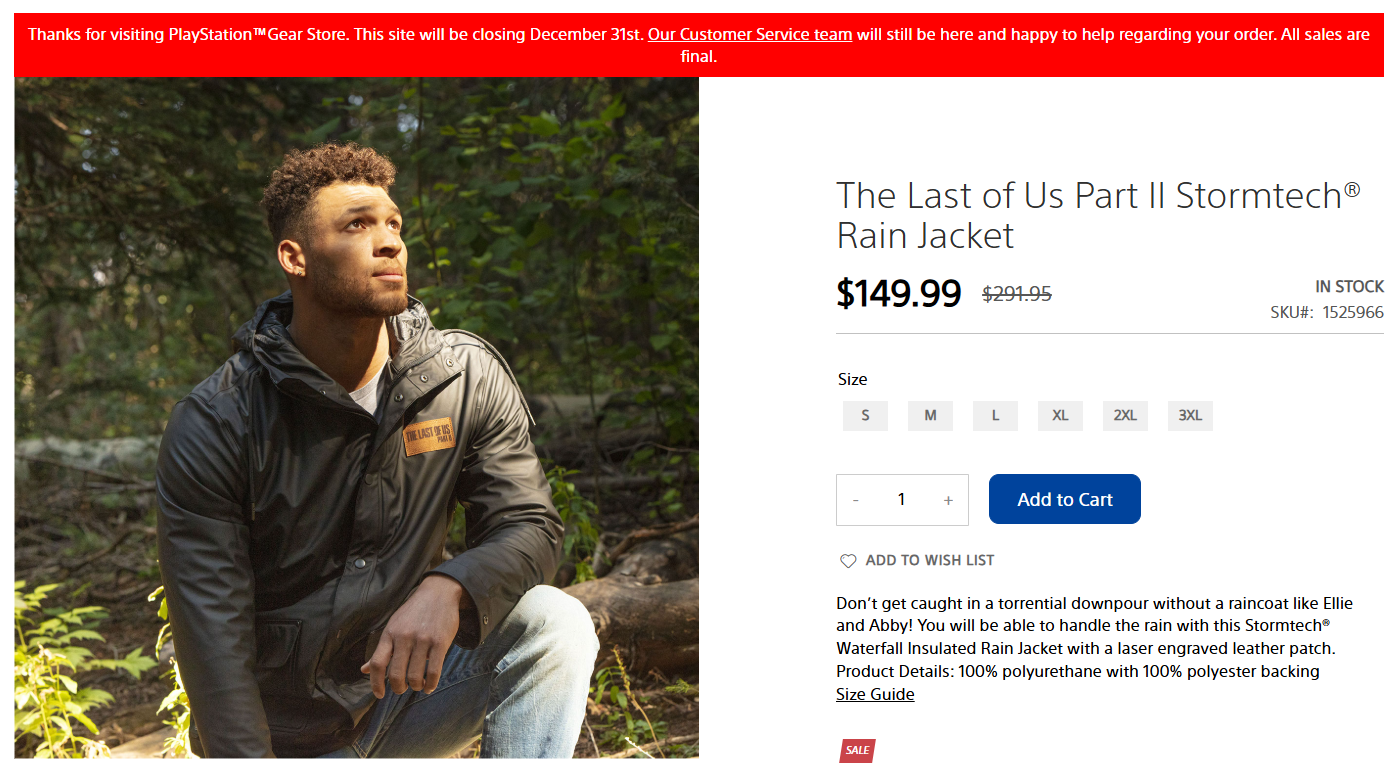1394x763 pixels.
Task: Click the red SALE badge
Action: pos(857,750)
